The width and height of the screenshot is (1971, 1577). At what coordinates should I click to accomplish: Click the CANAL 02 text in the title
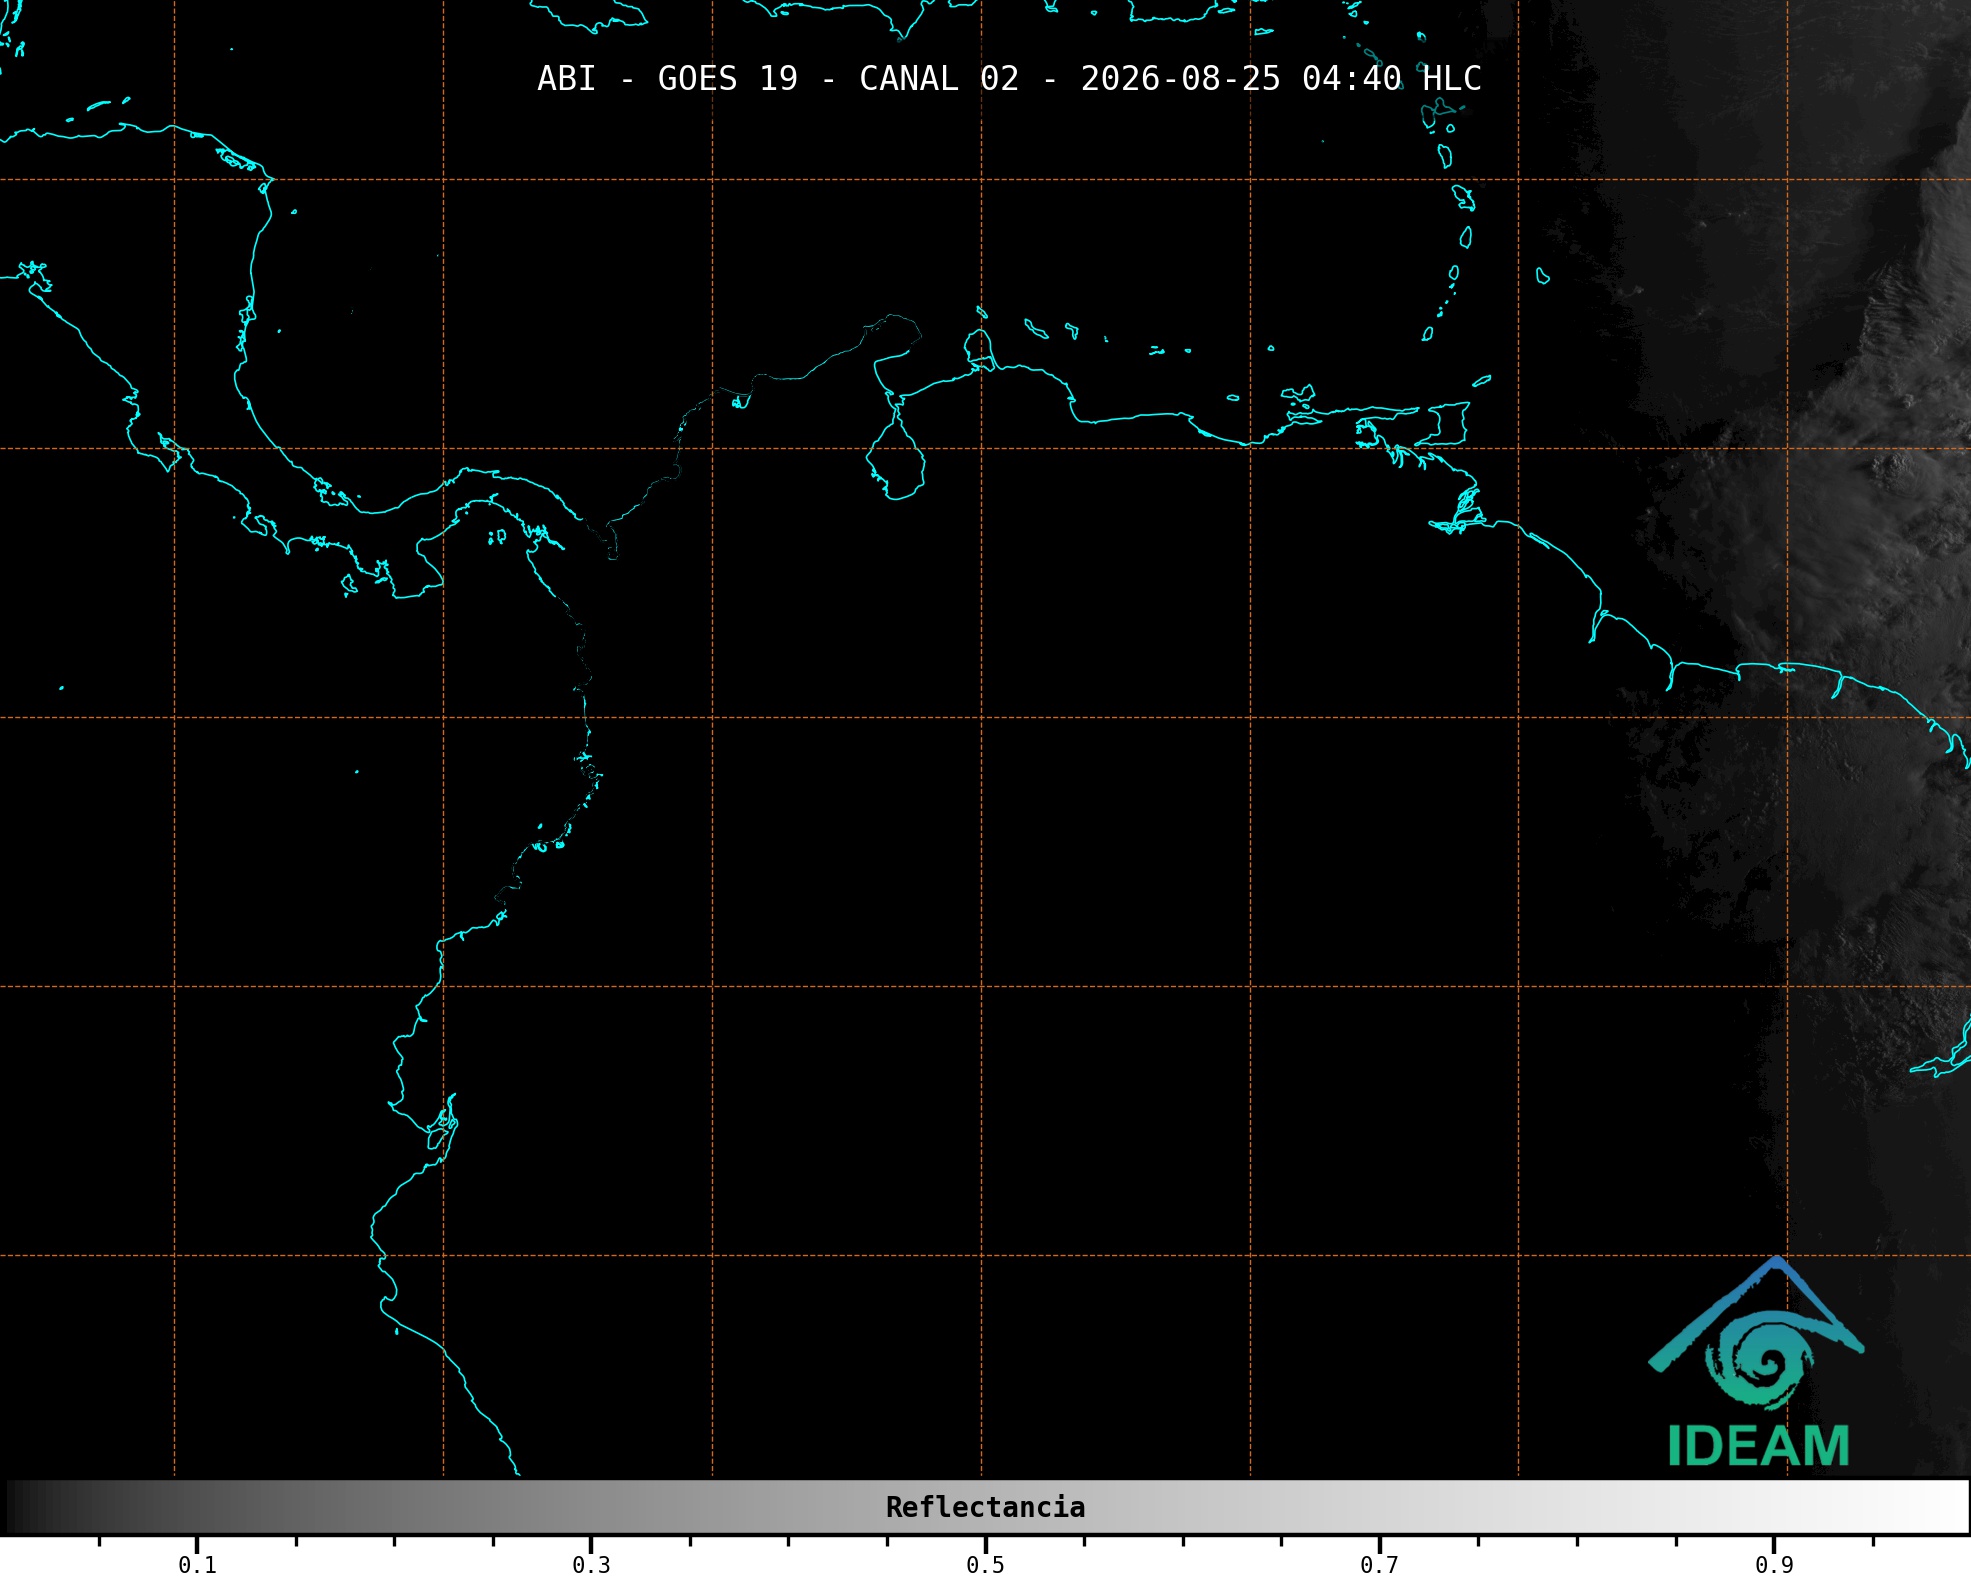(x=939, y=79)
